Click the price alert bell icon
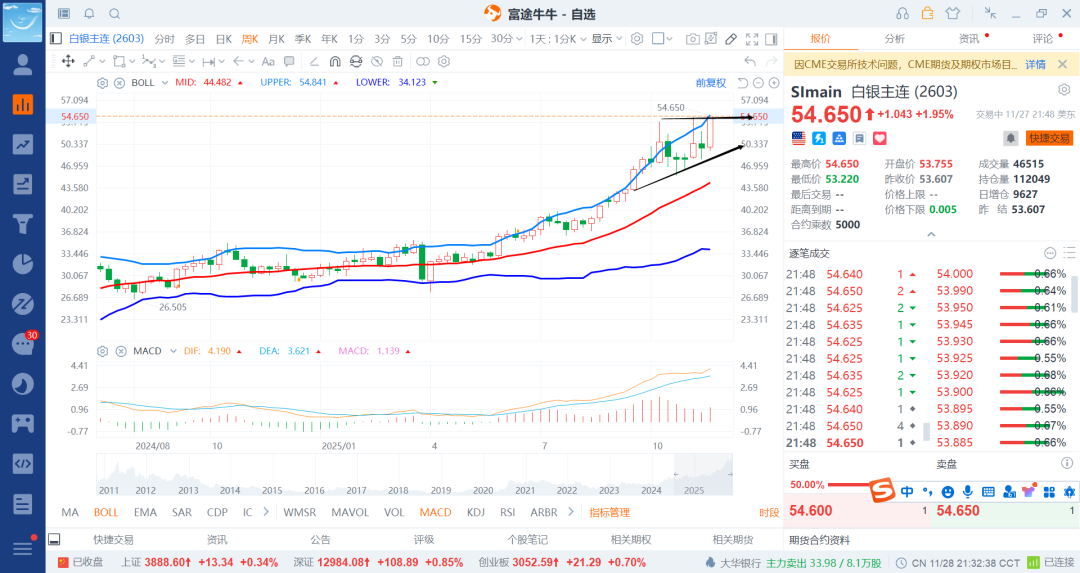1080x573 pixels. tap(1010, 138)
